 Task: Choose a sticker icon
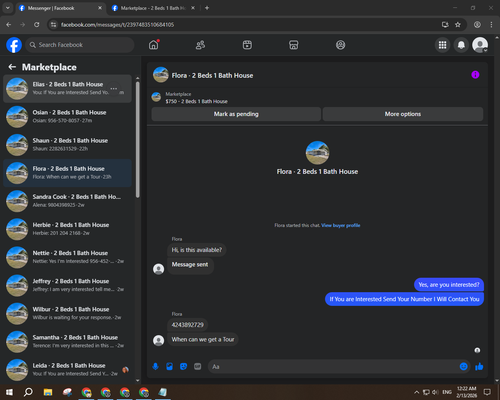click(x=183, y=367)
